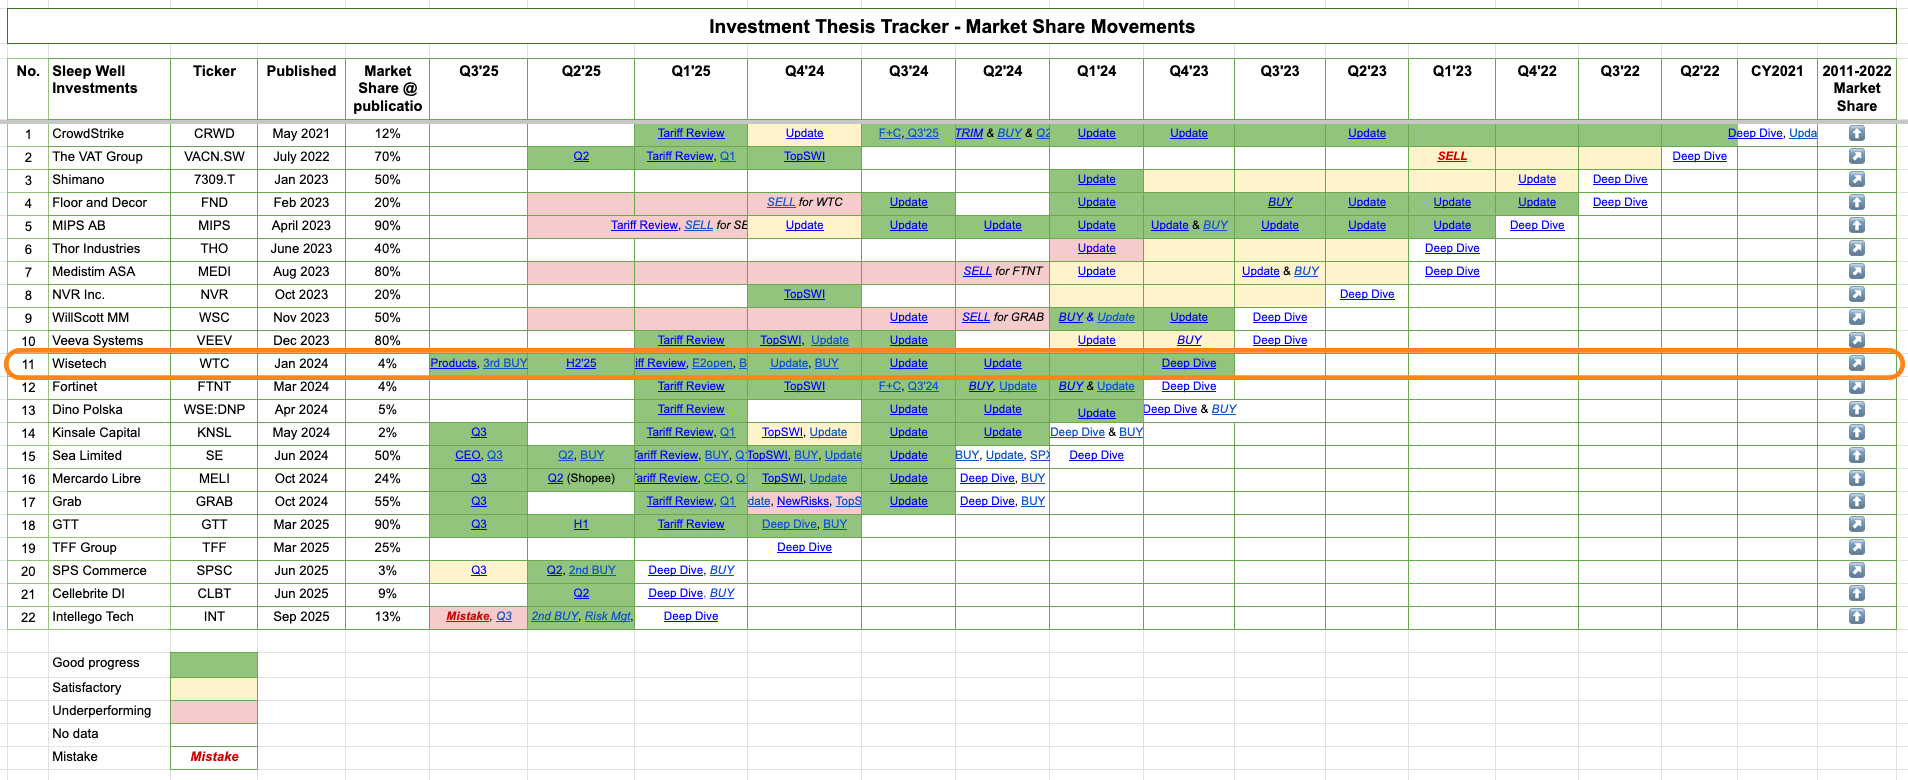Select the Sep 2025 published date cell
This screenshot has height=780, width=1908.
(x=301, y=616)
